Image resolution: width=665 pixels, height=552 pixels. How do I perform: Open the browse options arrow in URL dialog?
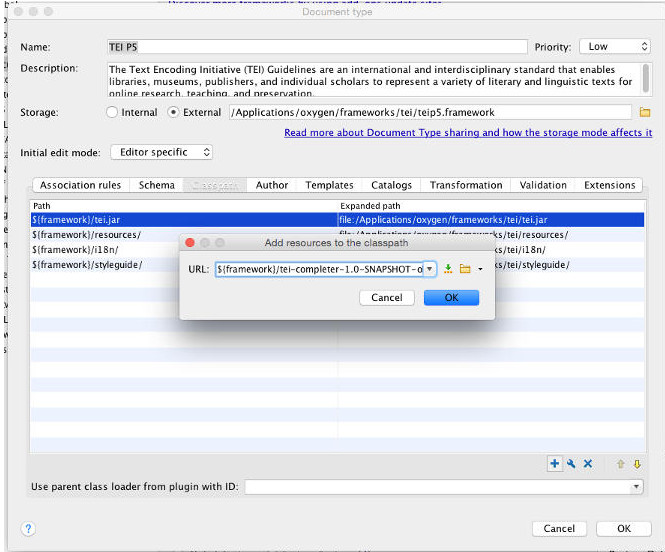pyautogui.click(x=480, y=269)
